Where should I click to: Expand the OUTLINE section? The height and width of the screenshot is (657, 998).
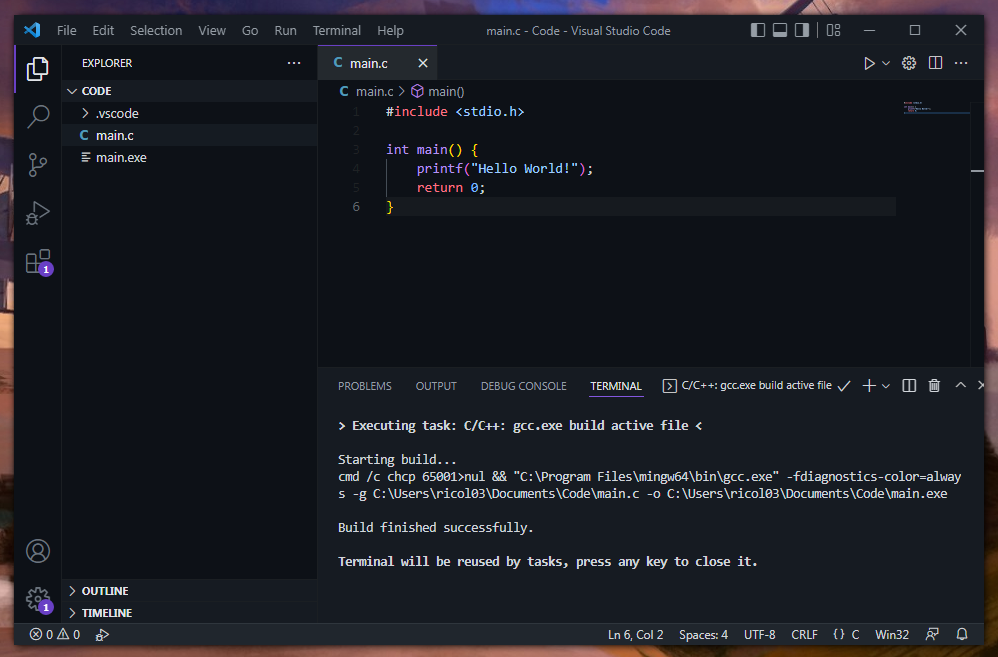click(190, 591)
